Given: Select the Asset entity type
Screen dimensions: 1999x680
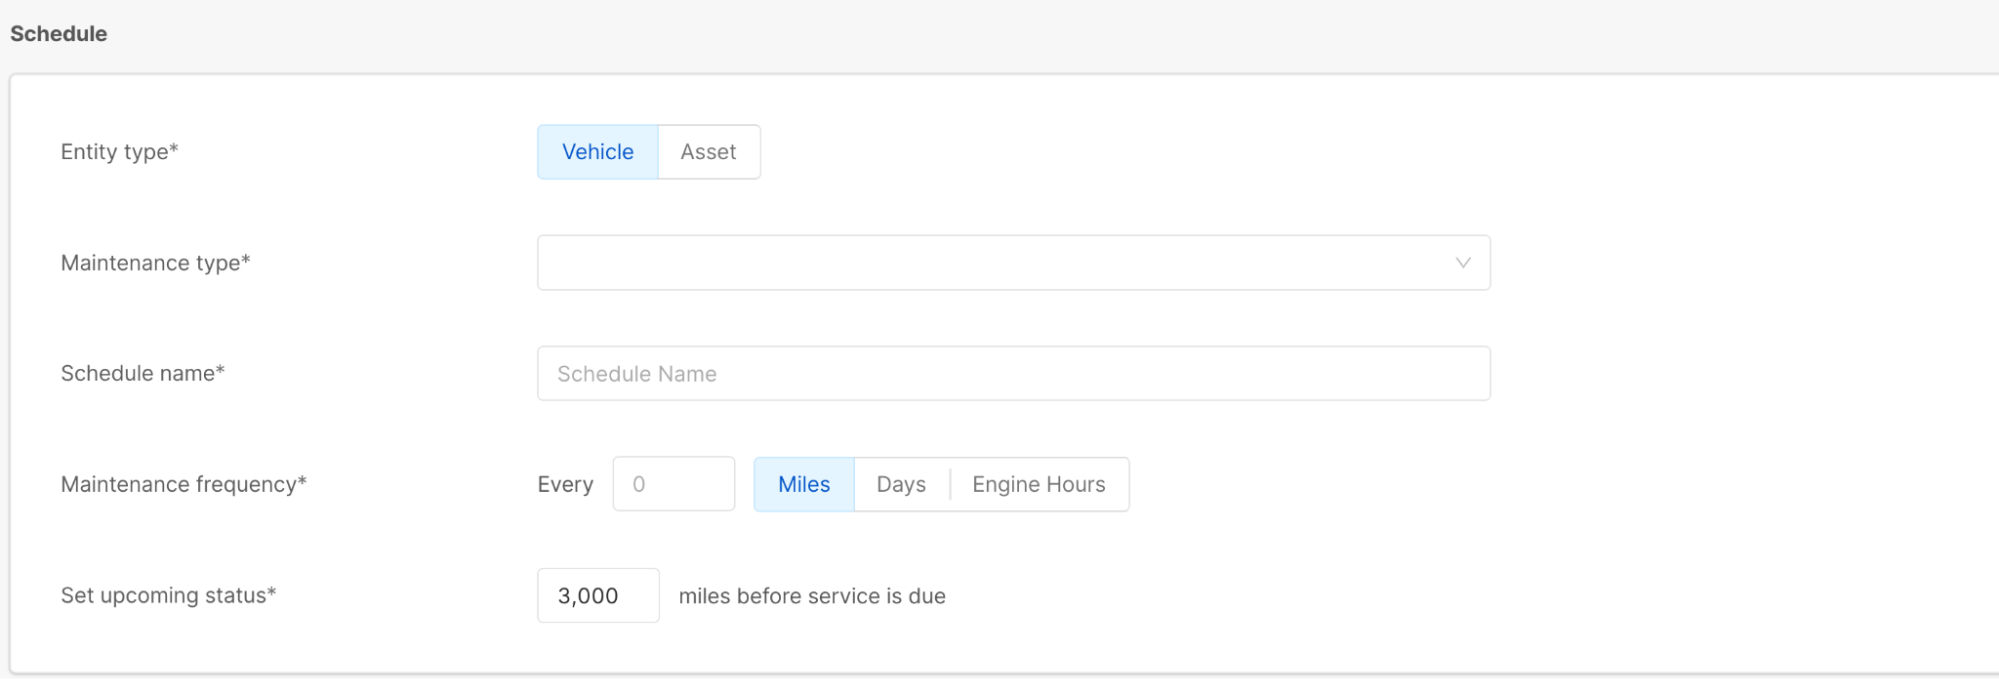Looking at the screenshot, I should [709, 152].
